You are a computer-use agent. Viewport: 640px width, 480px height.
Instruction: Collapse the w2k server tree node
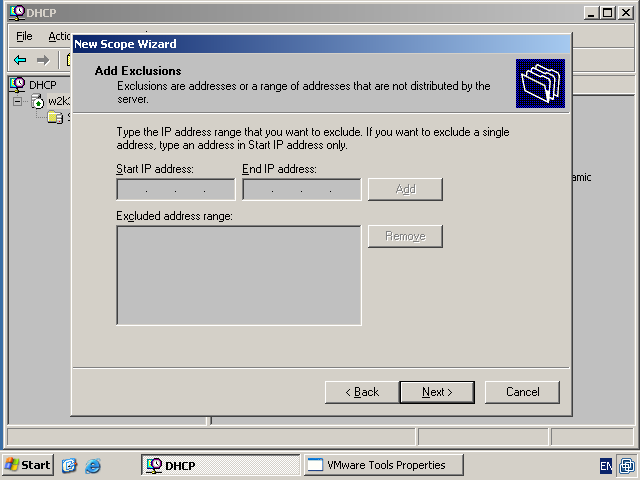[18, 102]
